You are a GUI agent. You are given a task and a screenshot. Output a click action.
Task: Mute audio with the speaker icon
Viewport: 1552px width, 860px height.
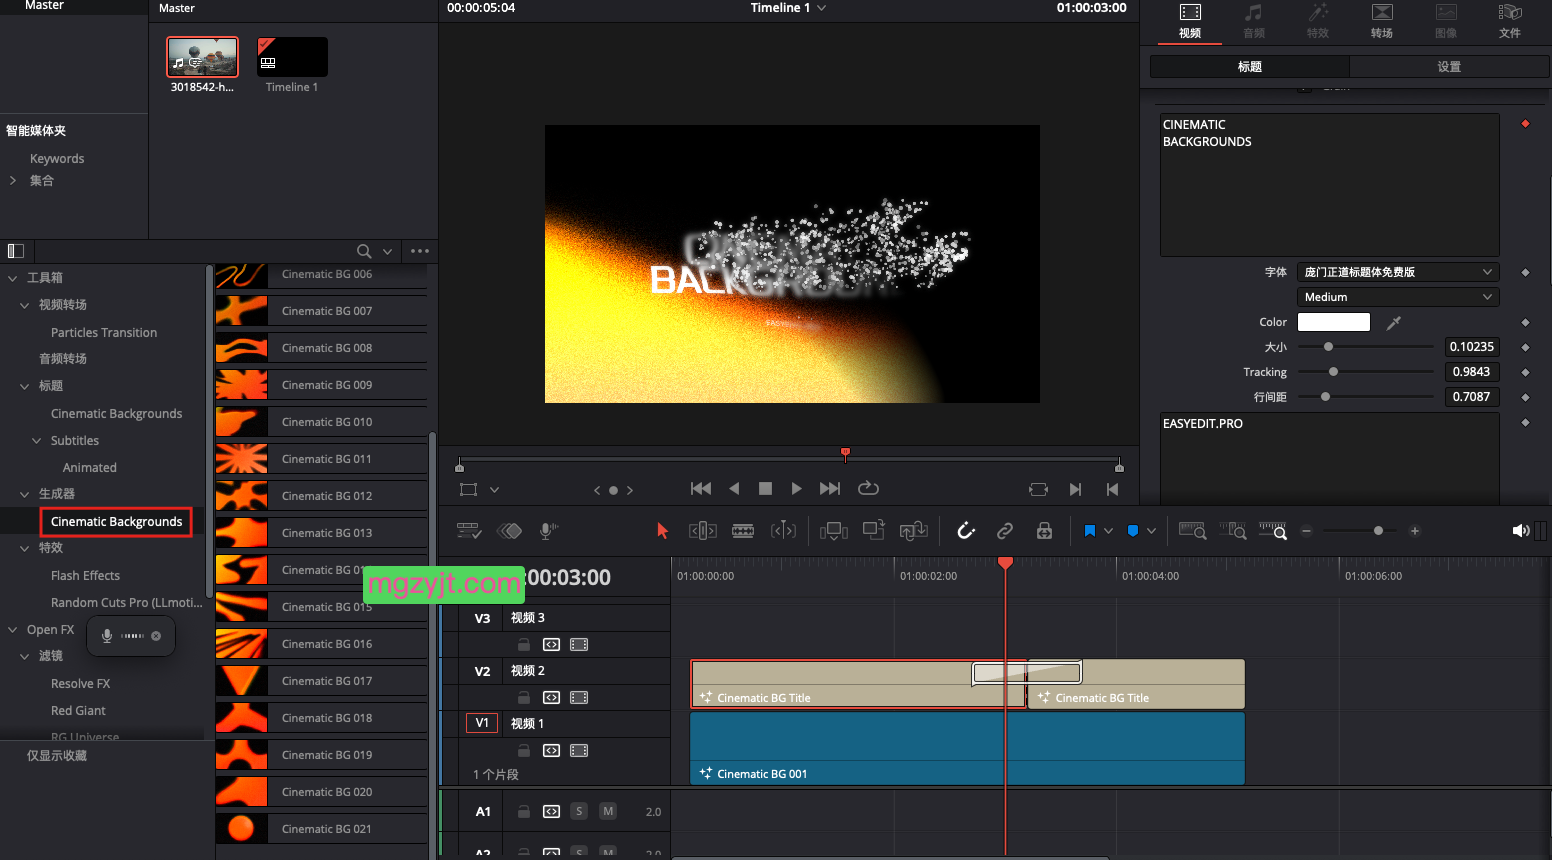point(1521,531)
